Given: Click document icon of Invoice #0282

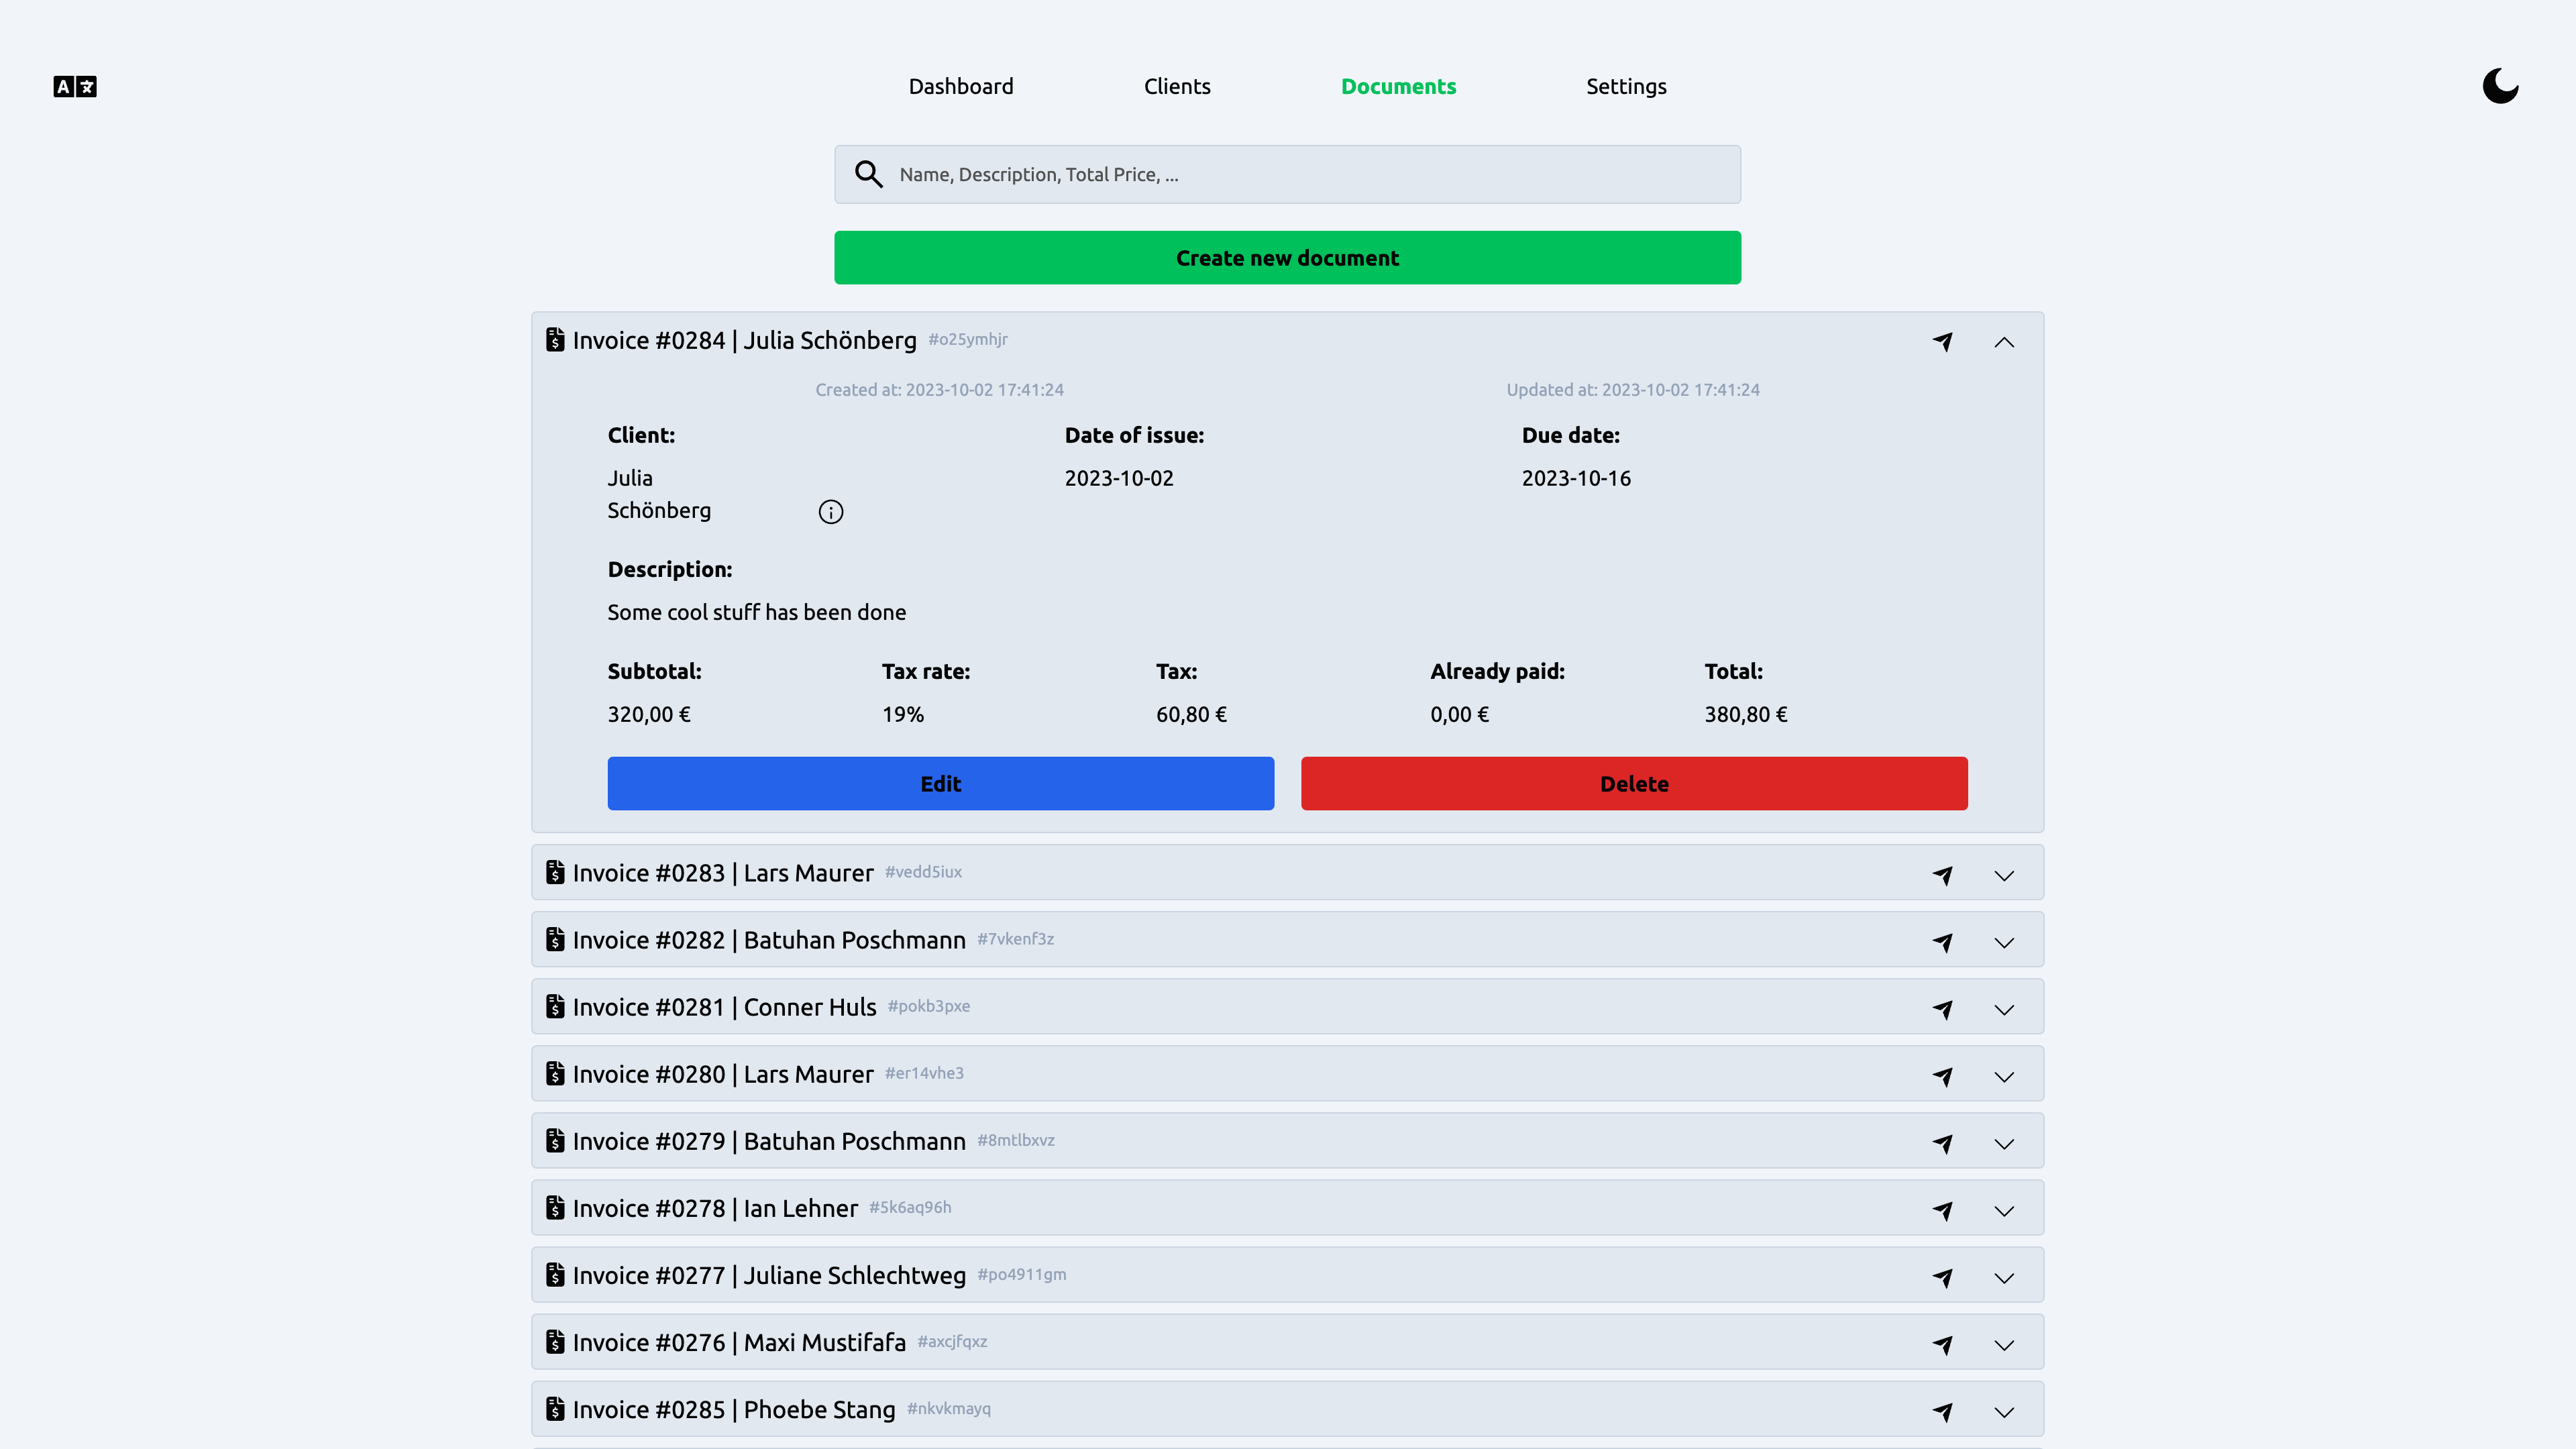Looking at the screenshot, I should coord(555,940).
